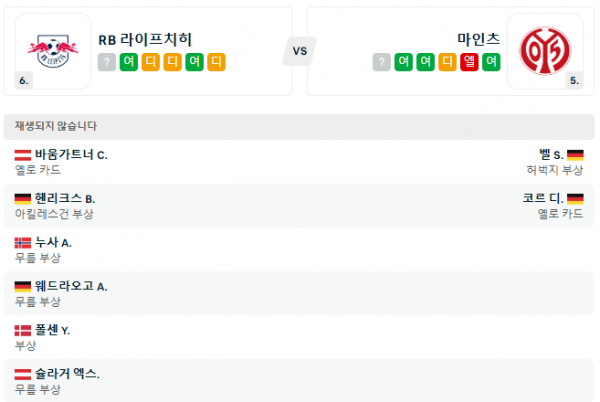Open the 마인츠 team name link
This screenshot has width=600, height=402.
click(478, 40)
